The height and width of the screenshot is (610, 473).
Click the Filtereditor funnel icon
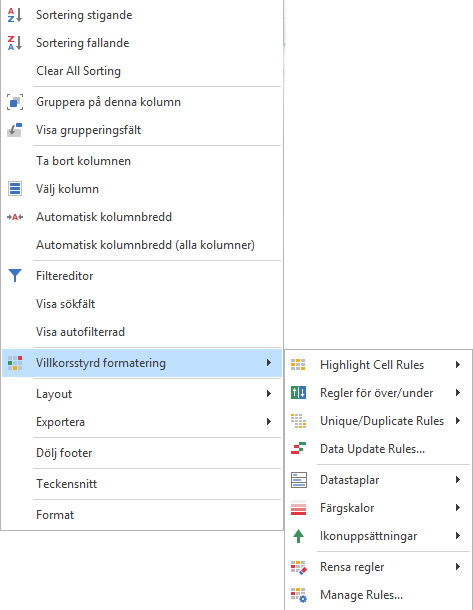click(x=15, y=275)
